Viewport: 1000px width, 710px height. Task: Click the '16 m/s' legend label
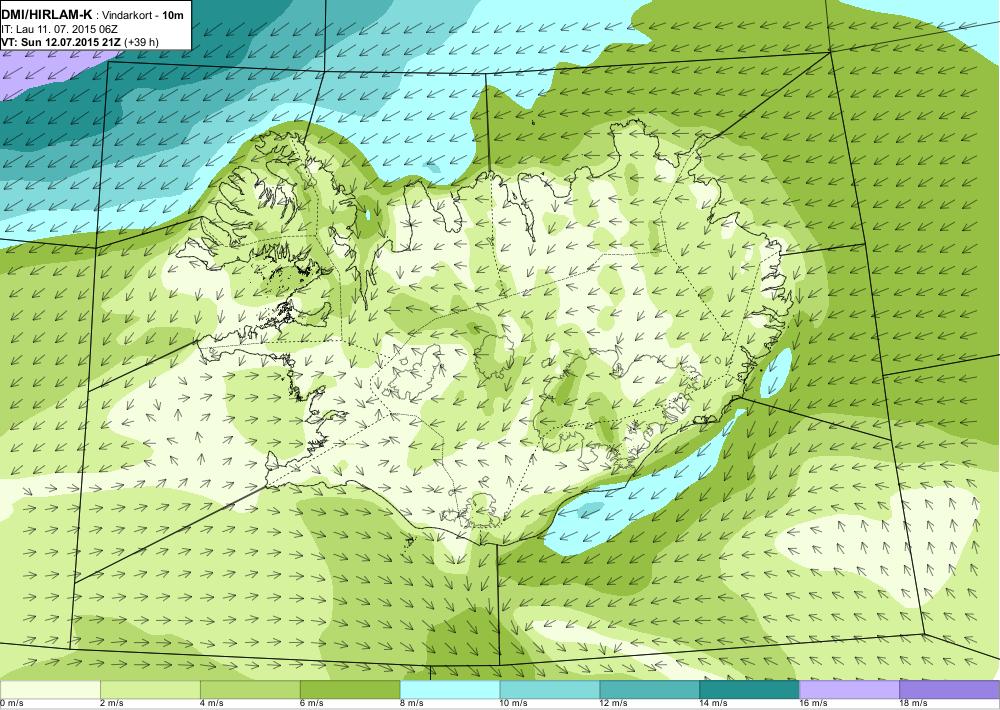pos(813,704)
